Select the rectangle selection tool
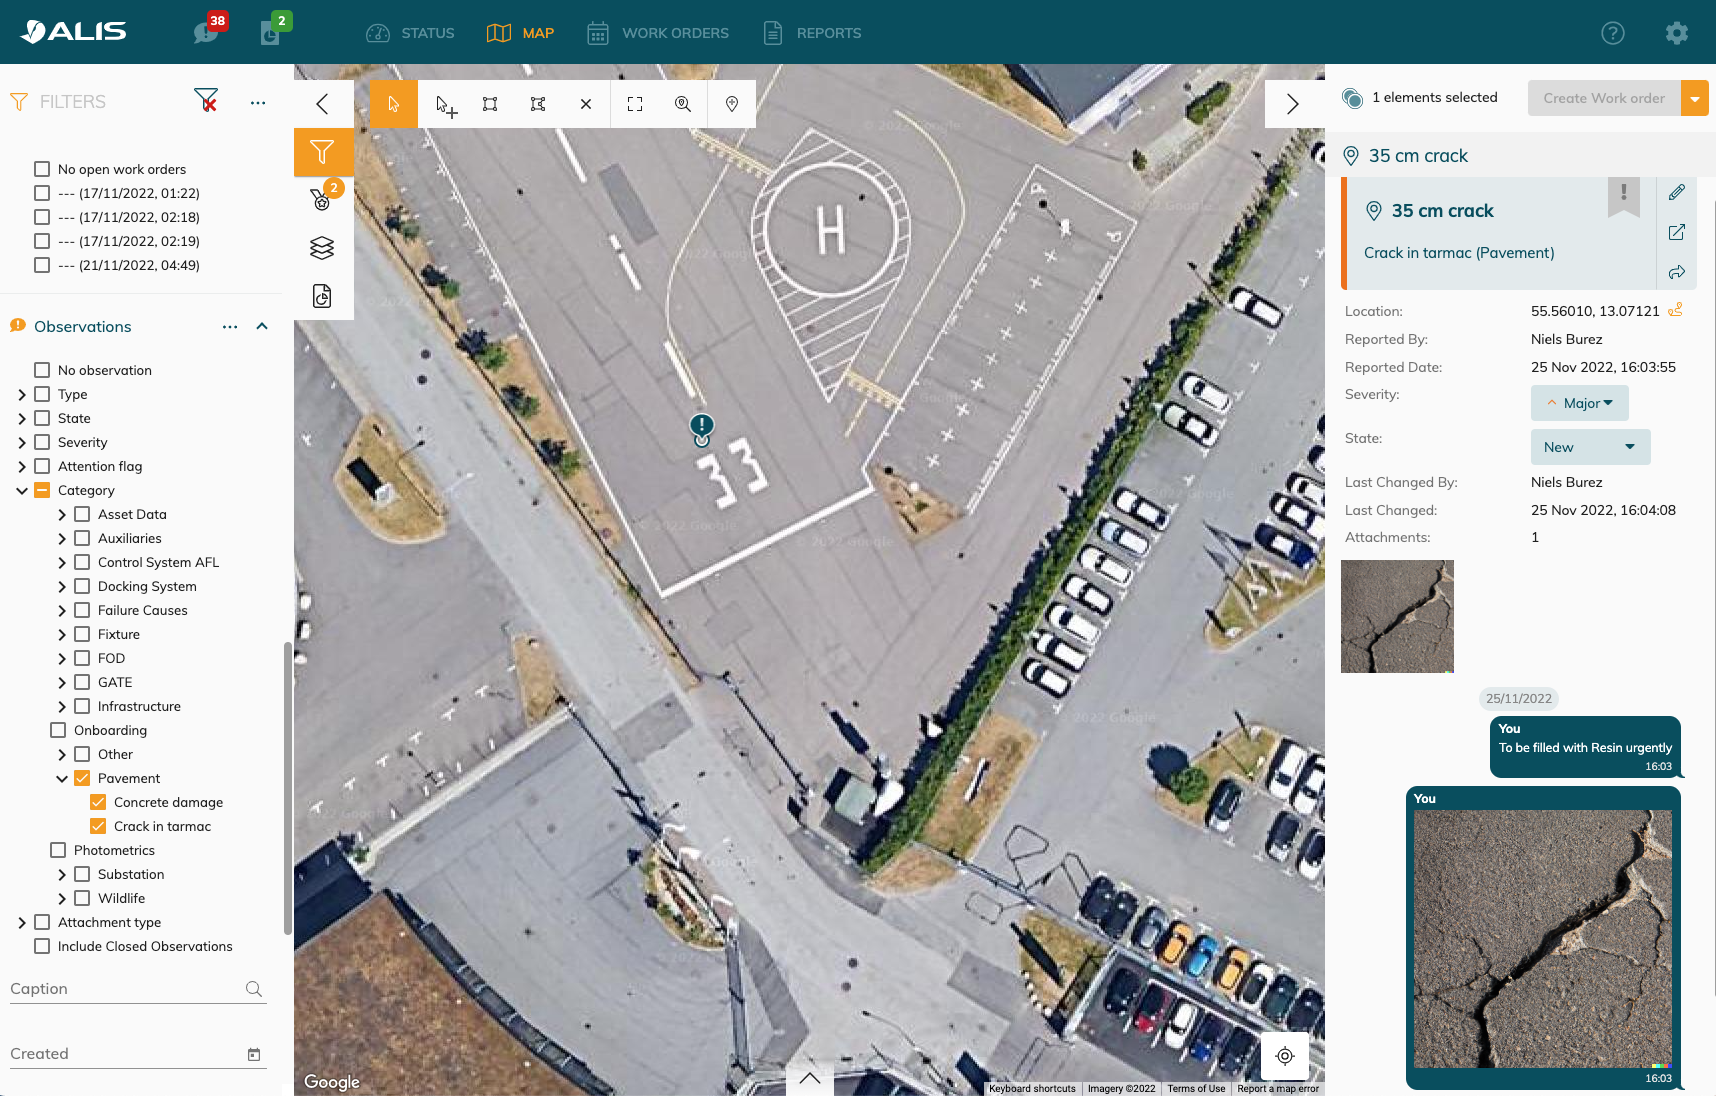 (490, 104)
